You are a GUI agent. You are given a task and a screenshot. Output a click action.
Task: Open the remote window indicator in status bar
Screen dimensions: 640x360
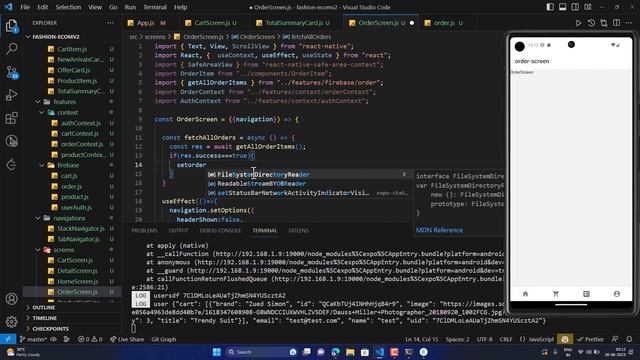[8, 339]
